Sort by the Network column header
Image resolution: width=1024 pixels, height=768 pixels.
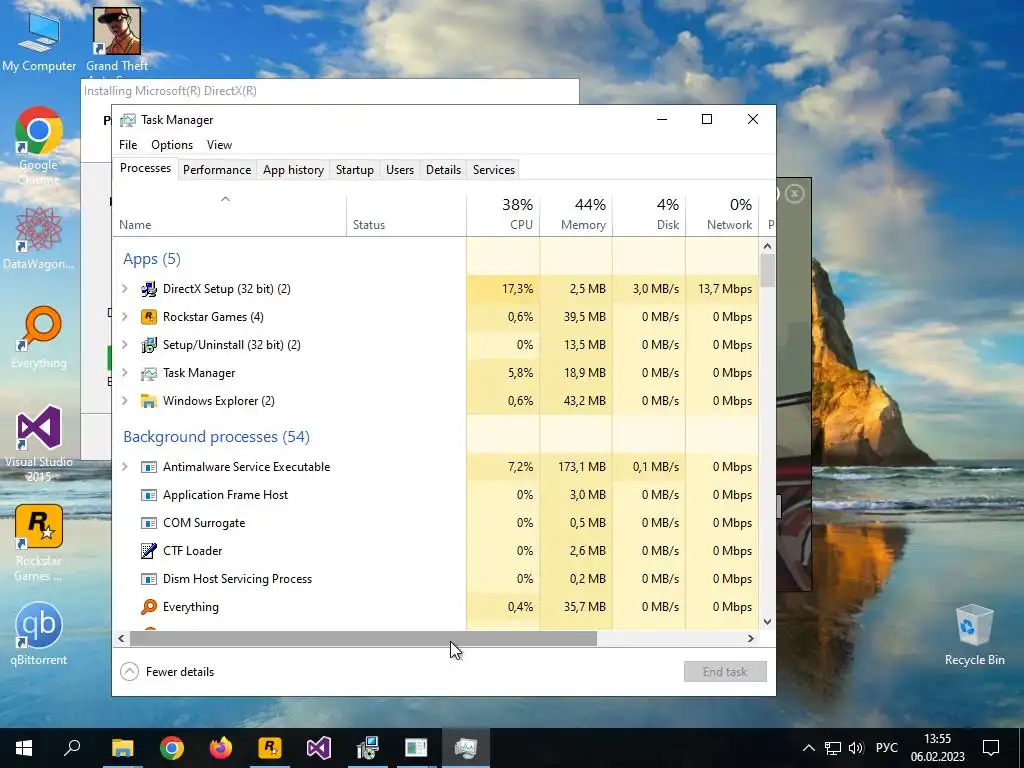[722, 214]
